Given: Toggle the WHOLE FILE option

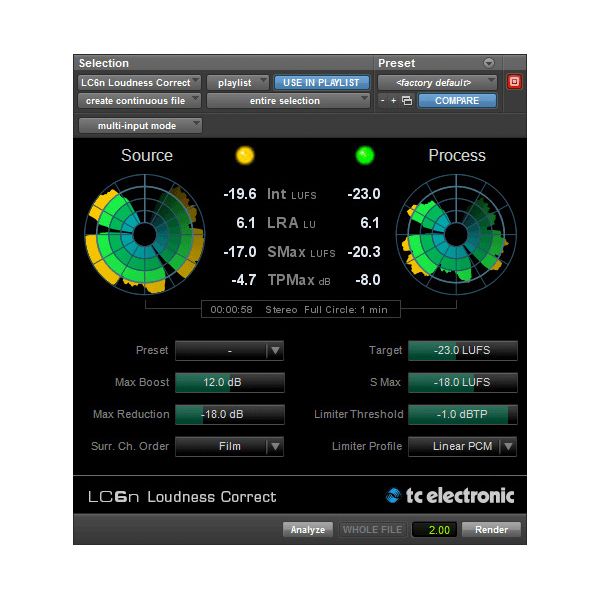Looking at the screenshot, I should click(372, 530).
